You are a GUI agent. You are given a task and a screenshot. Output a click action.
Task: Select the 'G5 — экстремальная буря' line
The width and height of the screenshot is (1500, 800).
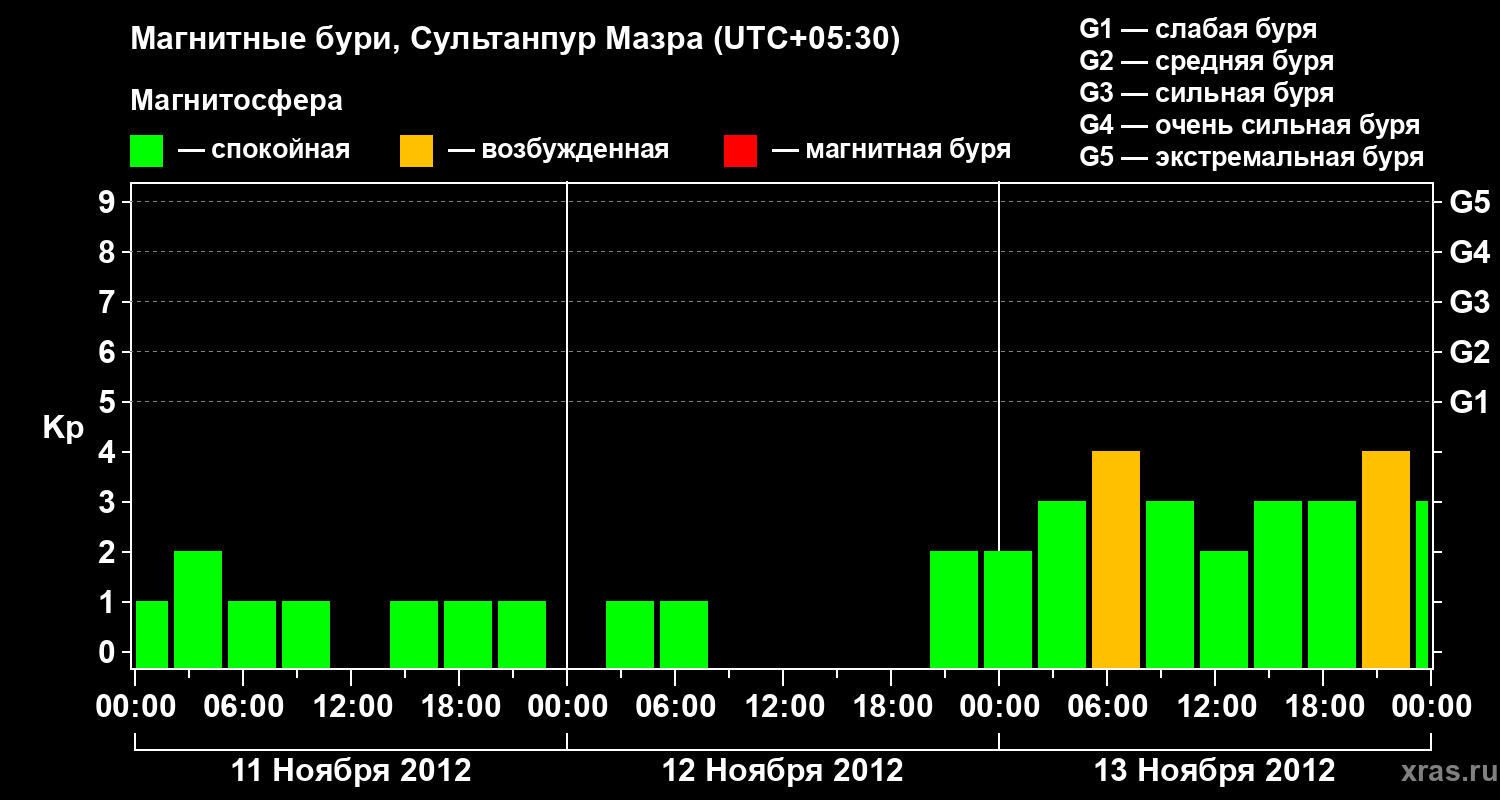click(x=1252, y=158)
